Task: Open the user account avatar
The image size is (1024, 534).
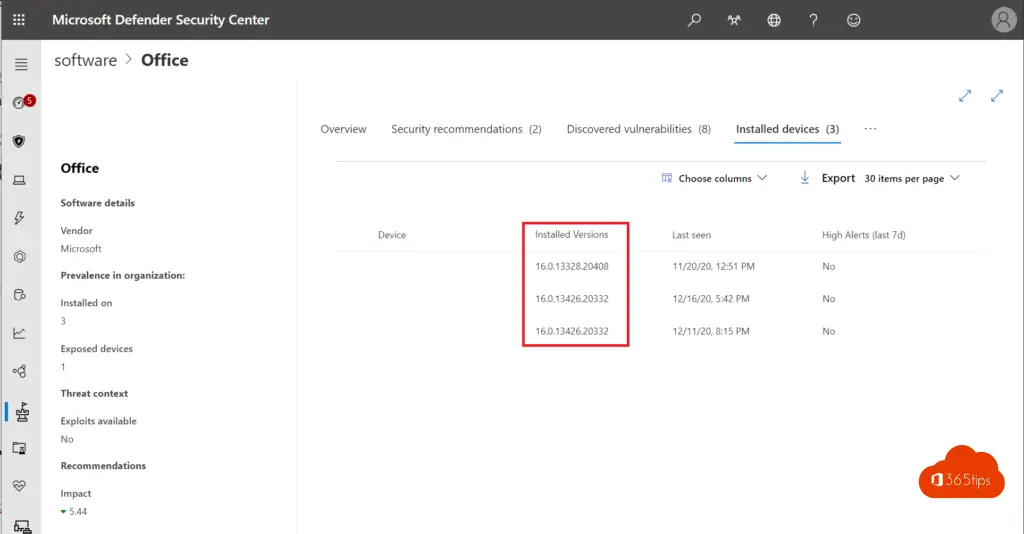Action: (x=1004, y=20)
